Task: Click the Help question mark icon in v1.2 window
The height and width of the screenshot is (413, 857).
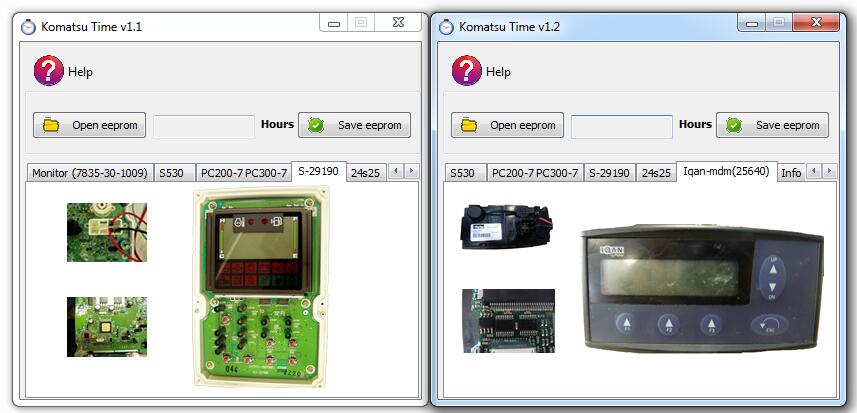Action: tap(467, 71)
